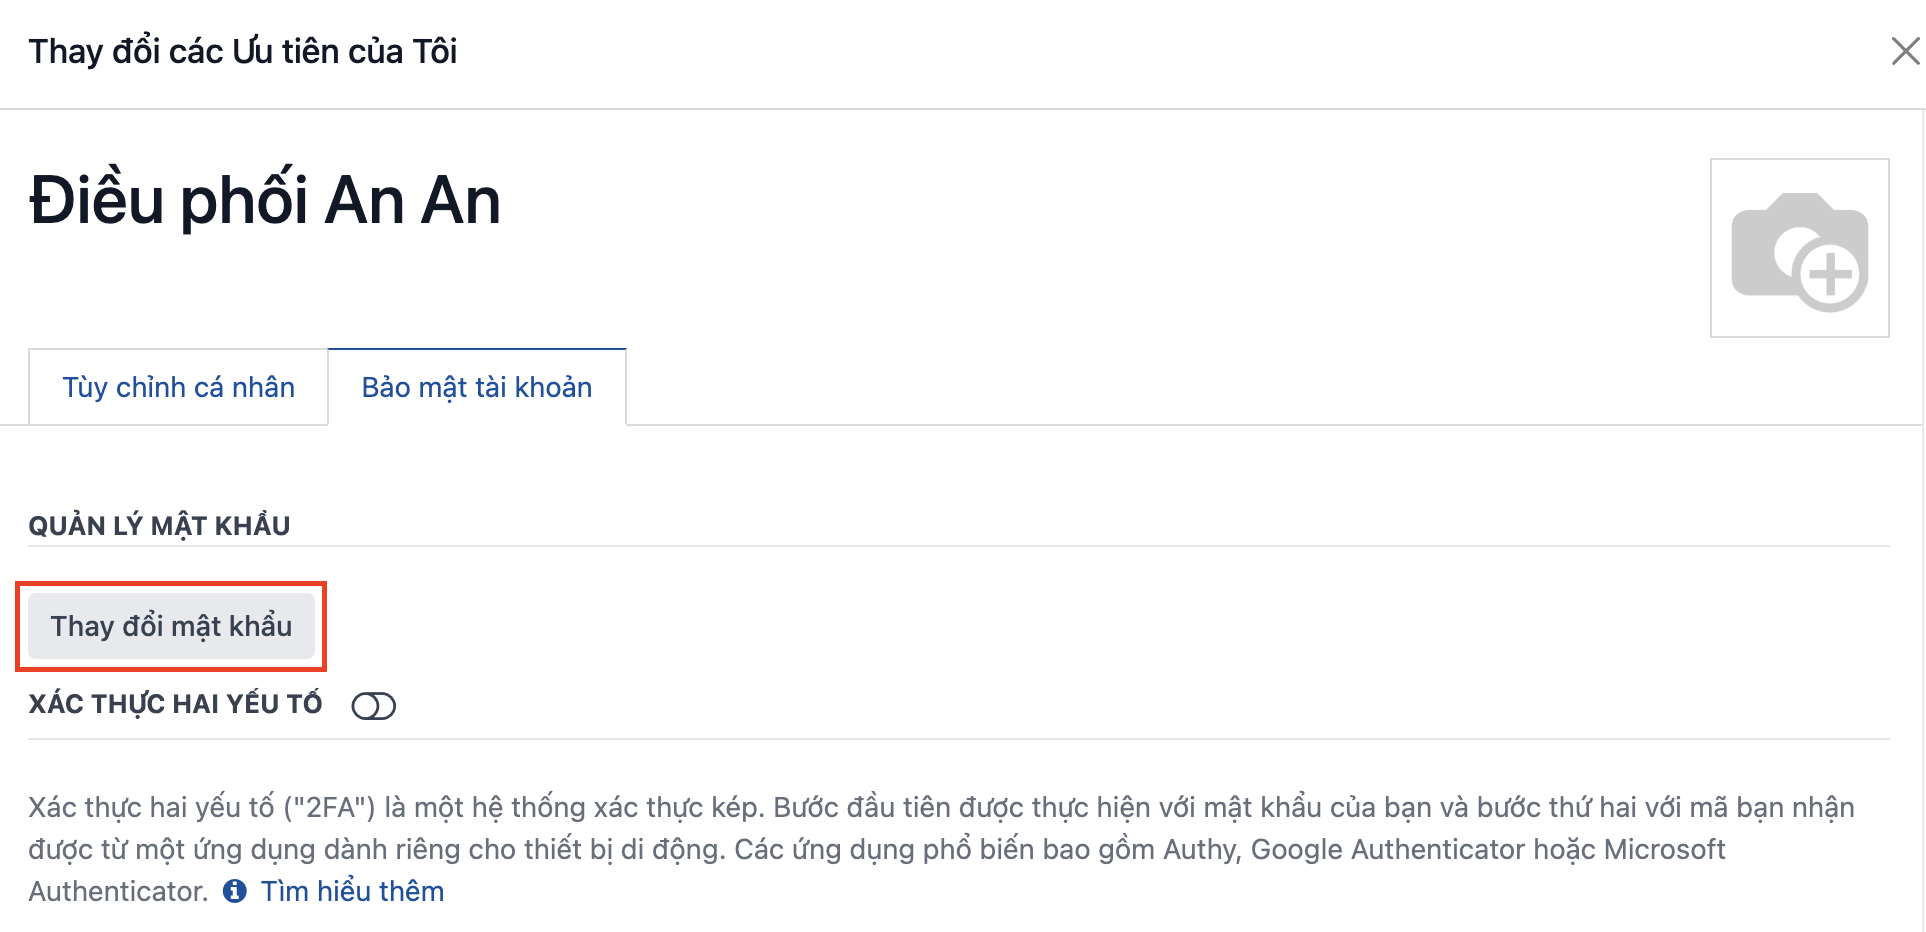The height and width of the screenshot is (932, 1926).
Task: Switch to the Tùy chỉnh cá nhân tab
Action: click(x=178, y=387)
